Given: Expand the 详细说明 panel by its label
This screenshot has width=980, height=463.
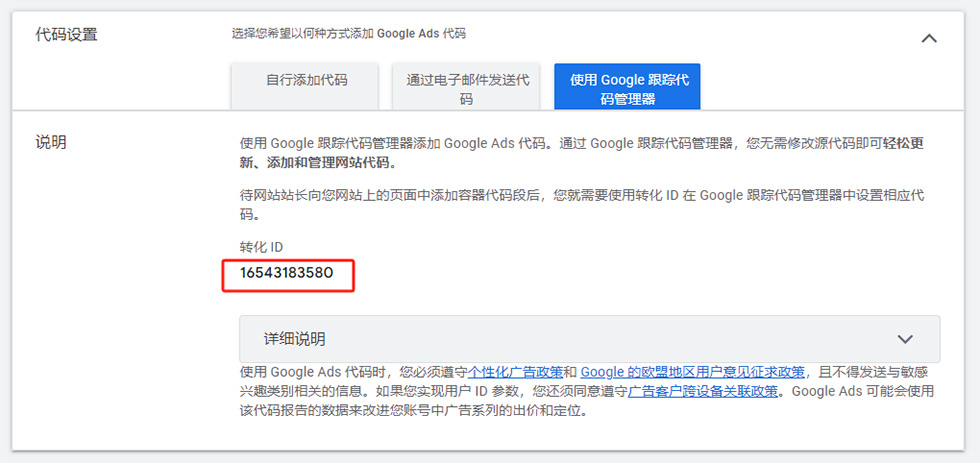Looking at the screenshot, I should (294, 339).
